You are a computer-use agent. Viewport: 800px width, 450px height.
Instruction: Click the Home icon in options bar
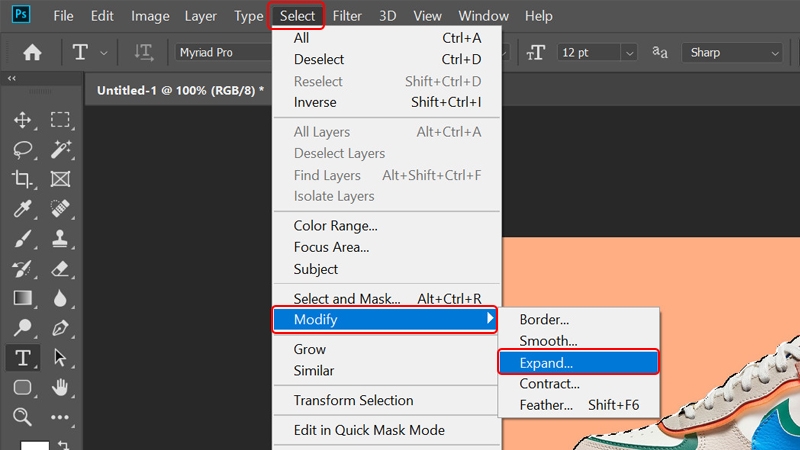pos(32,53)
